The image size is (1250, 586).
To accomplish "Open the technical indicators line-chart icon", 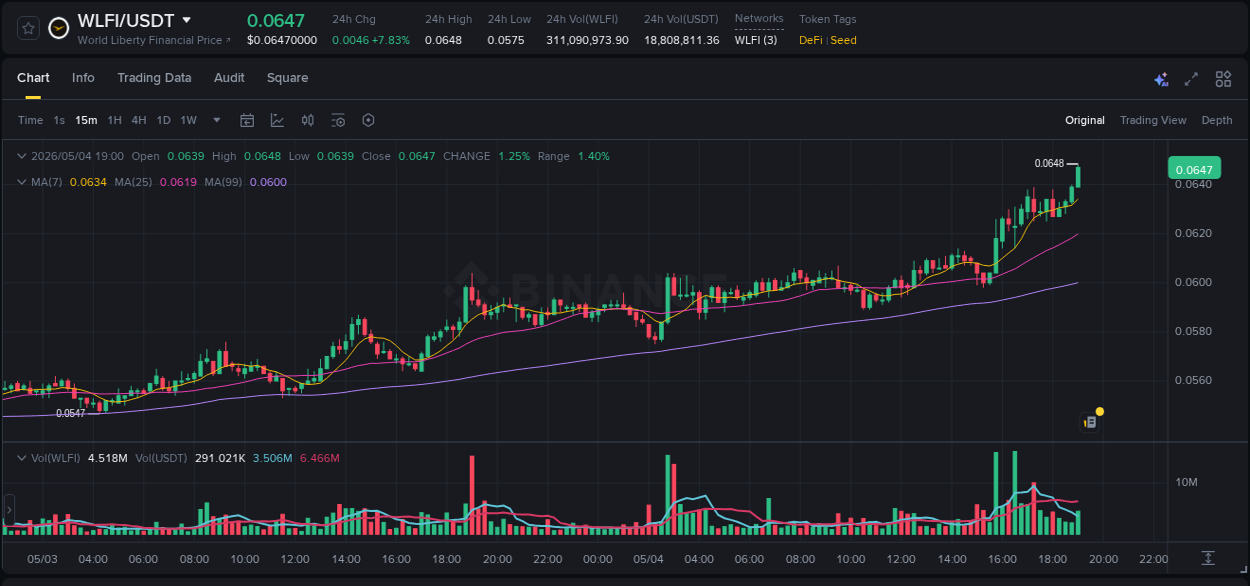I will (277, 120).
